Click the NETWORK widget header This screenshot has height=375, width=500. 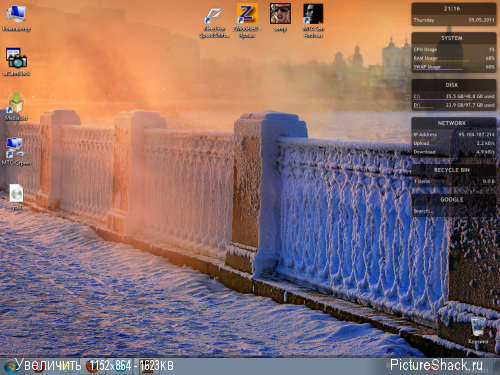click(x=452, y=123)
